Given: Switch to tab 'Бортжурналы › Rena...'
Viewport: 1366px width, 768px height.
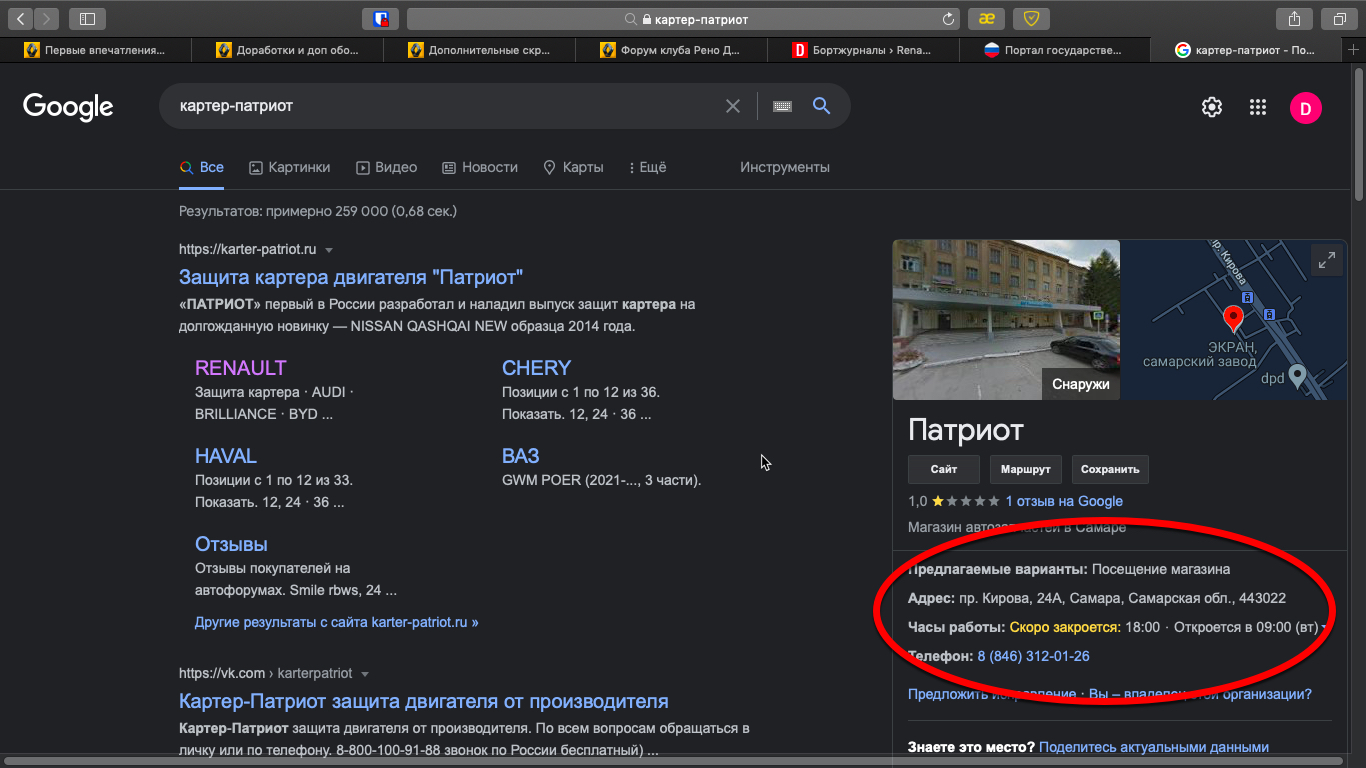Looking at the screenshot, I should tap(862, 49).
